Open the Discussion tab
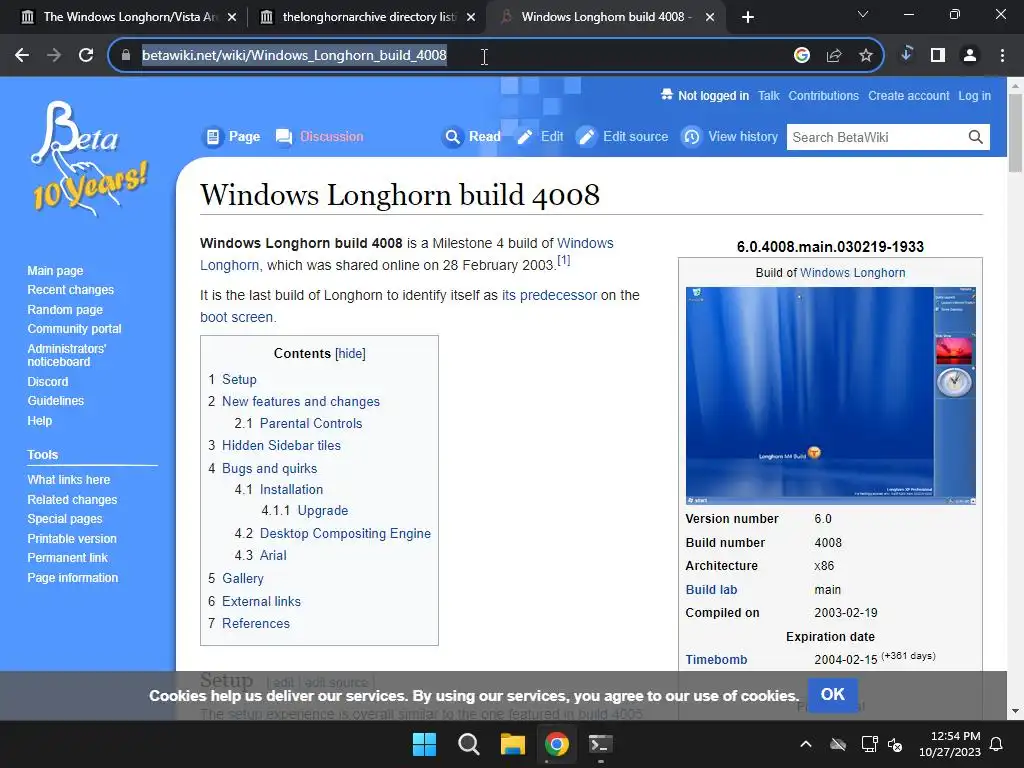The width and height of the screenshot is (1024, 768). (319, 136)
